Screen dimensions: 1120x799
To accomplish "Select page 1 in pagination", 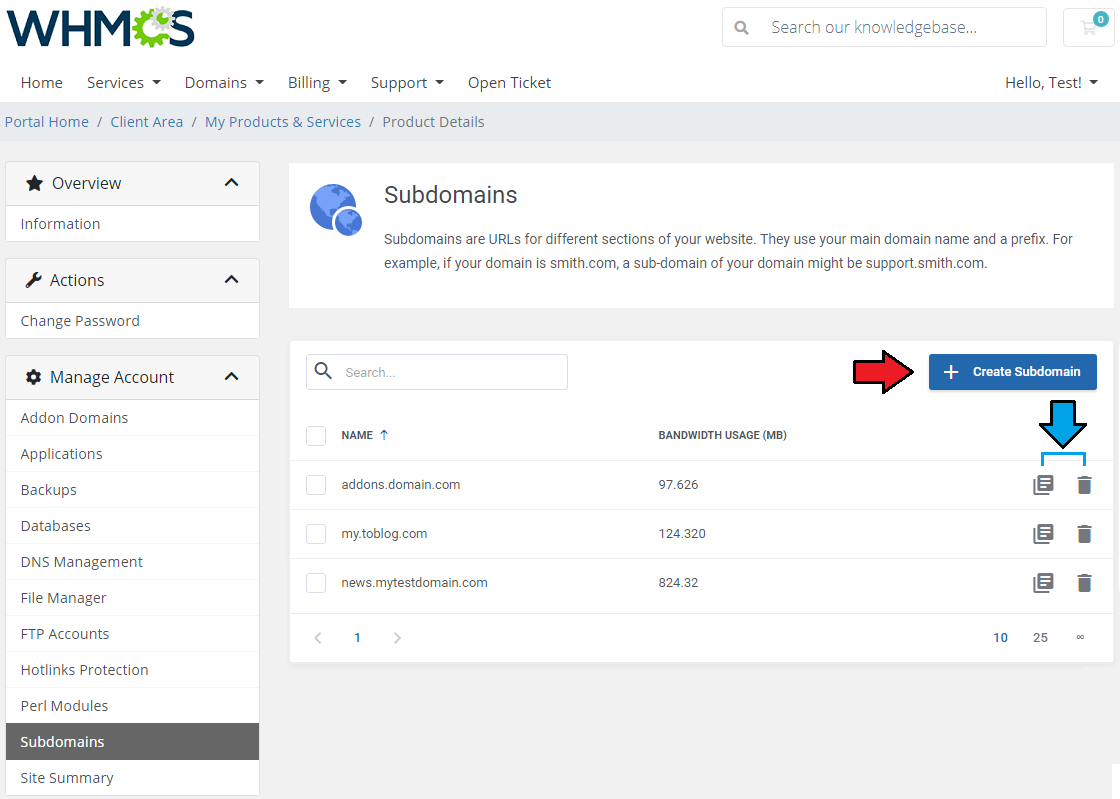I will (x=357, y=638).
